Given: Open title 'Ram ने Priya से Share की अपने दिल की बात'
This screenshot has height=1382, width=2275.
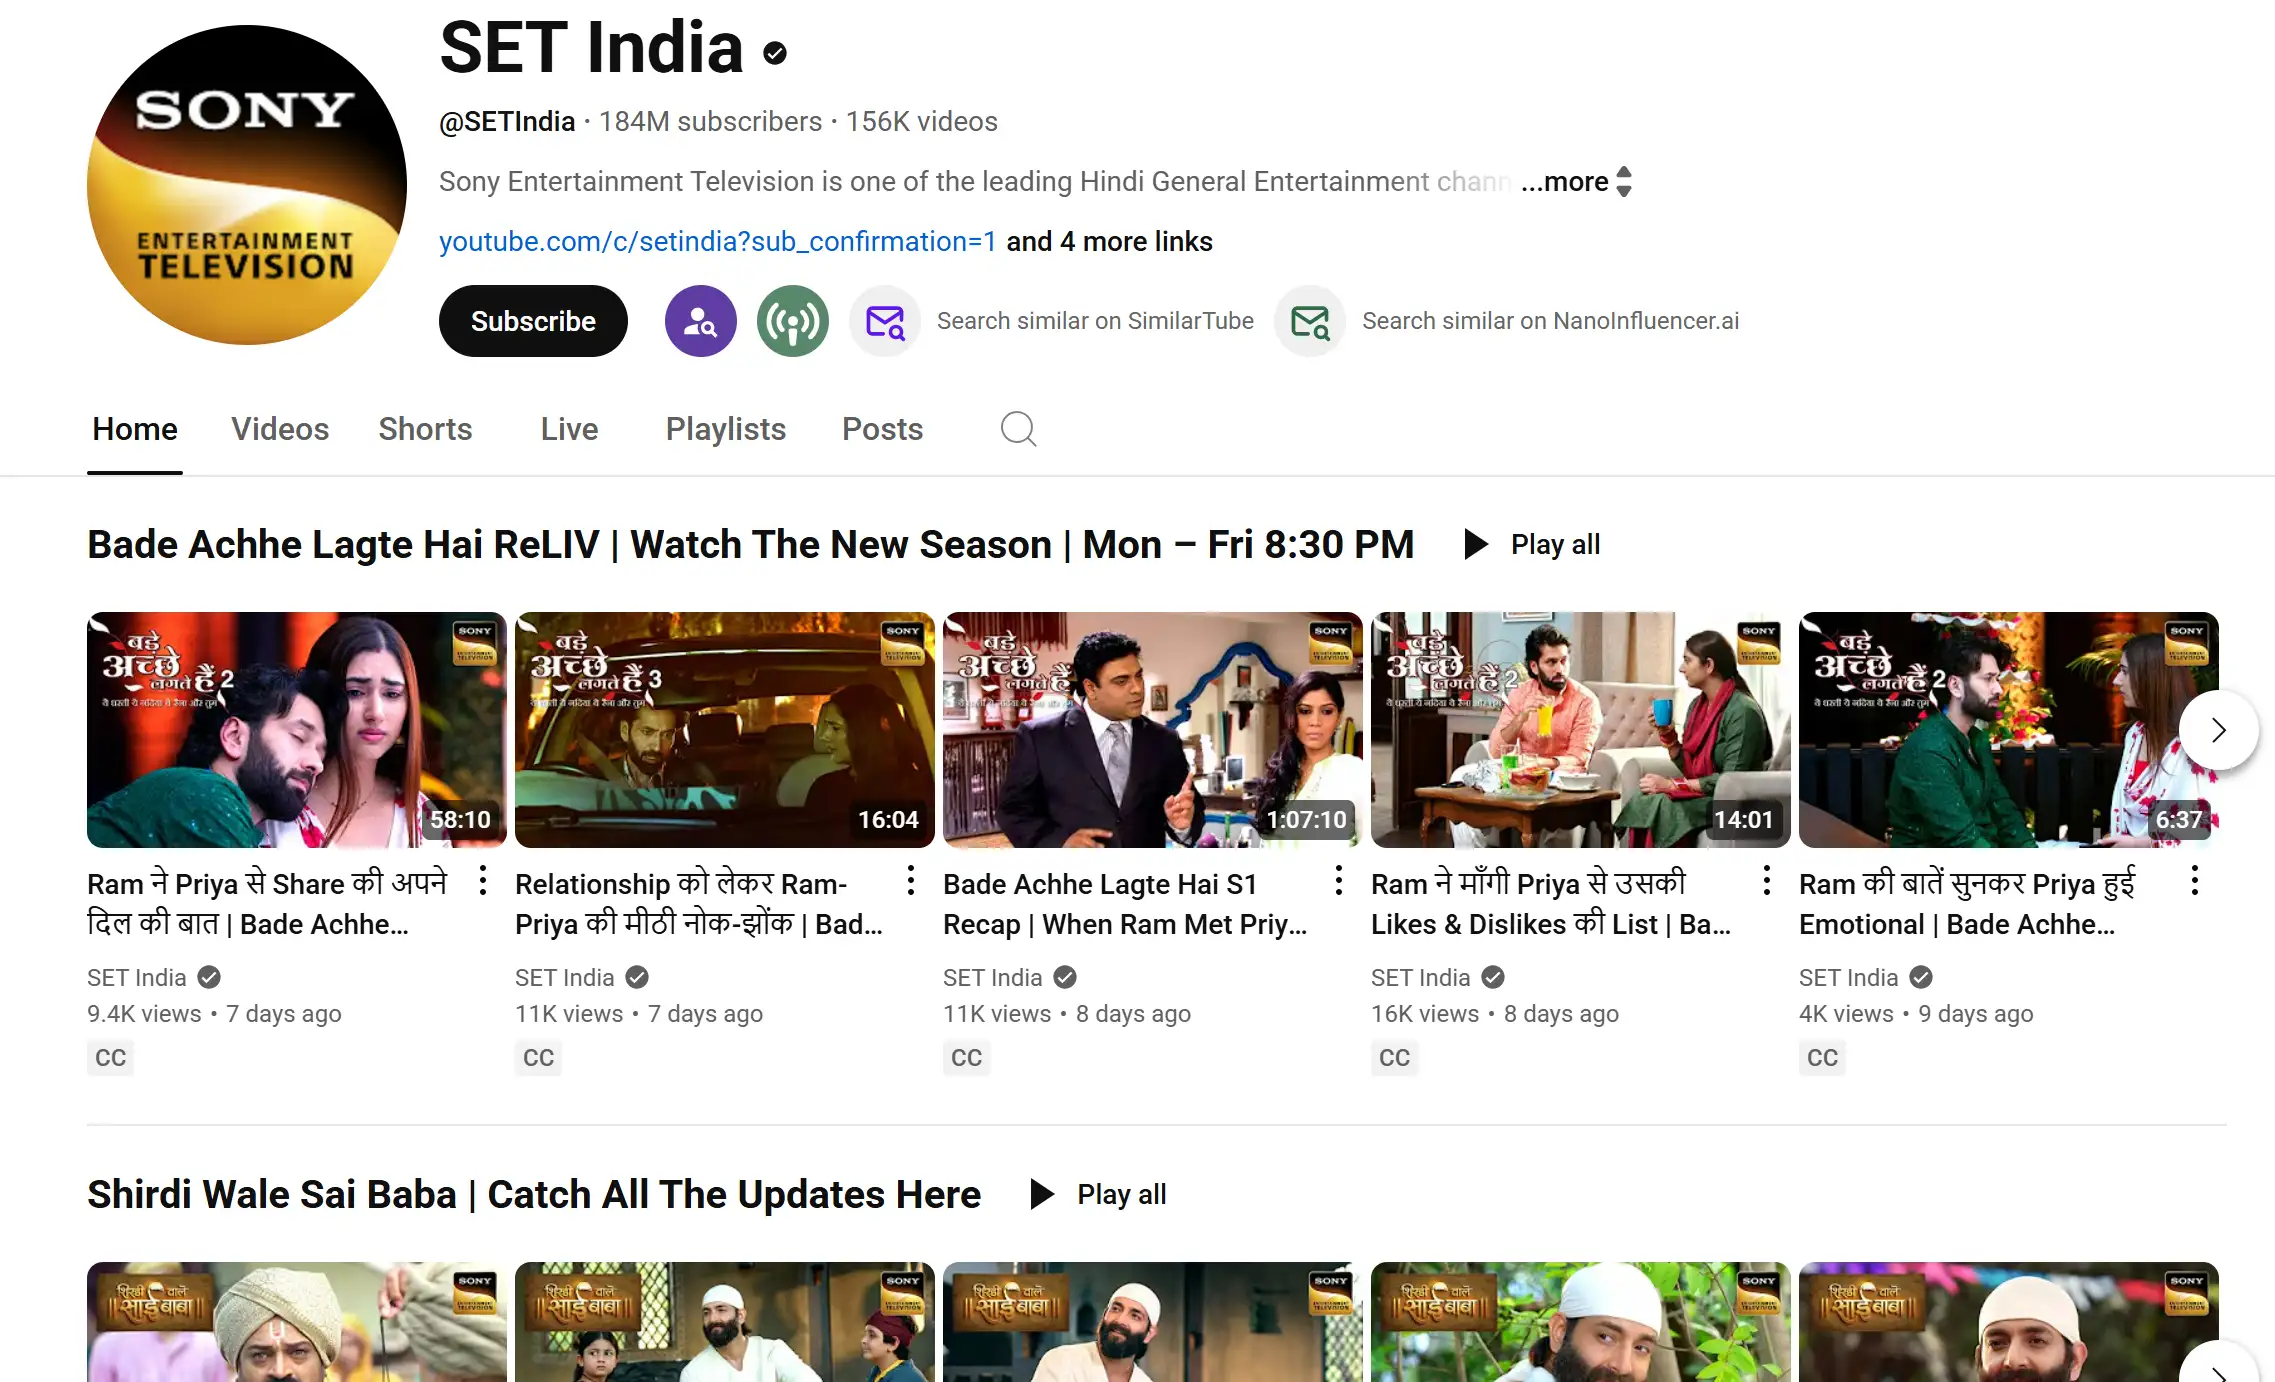Looking at the screenshot, I should click(267, 904).
